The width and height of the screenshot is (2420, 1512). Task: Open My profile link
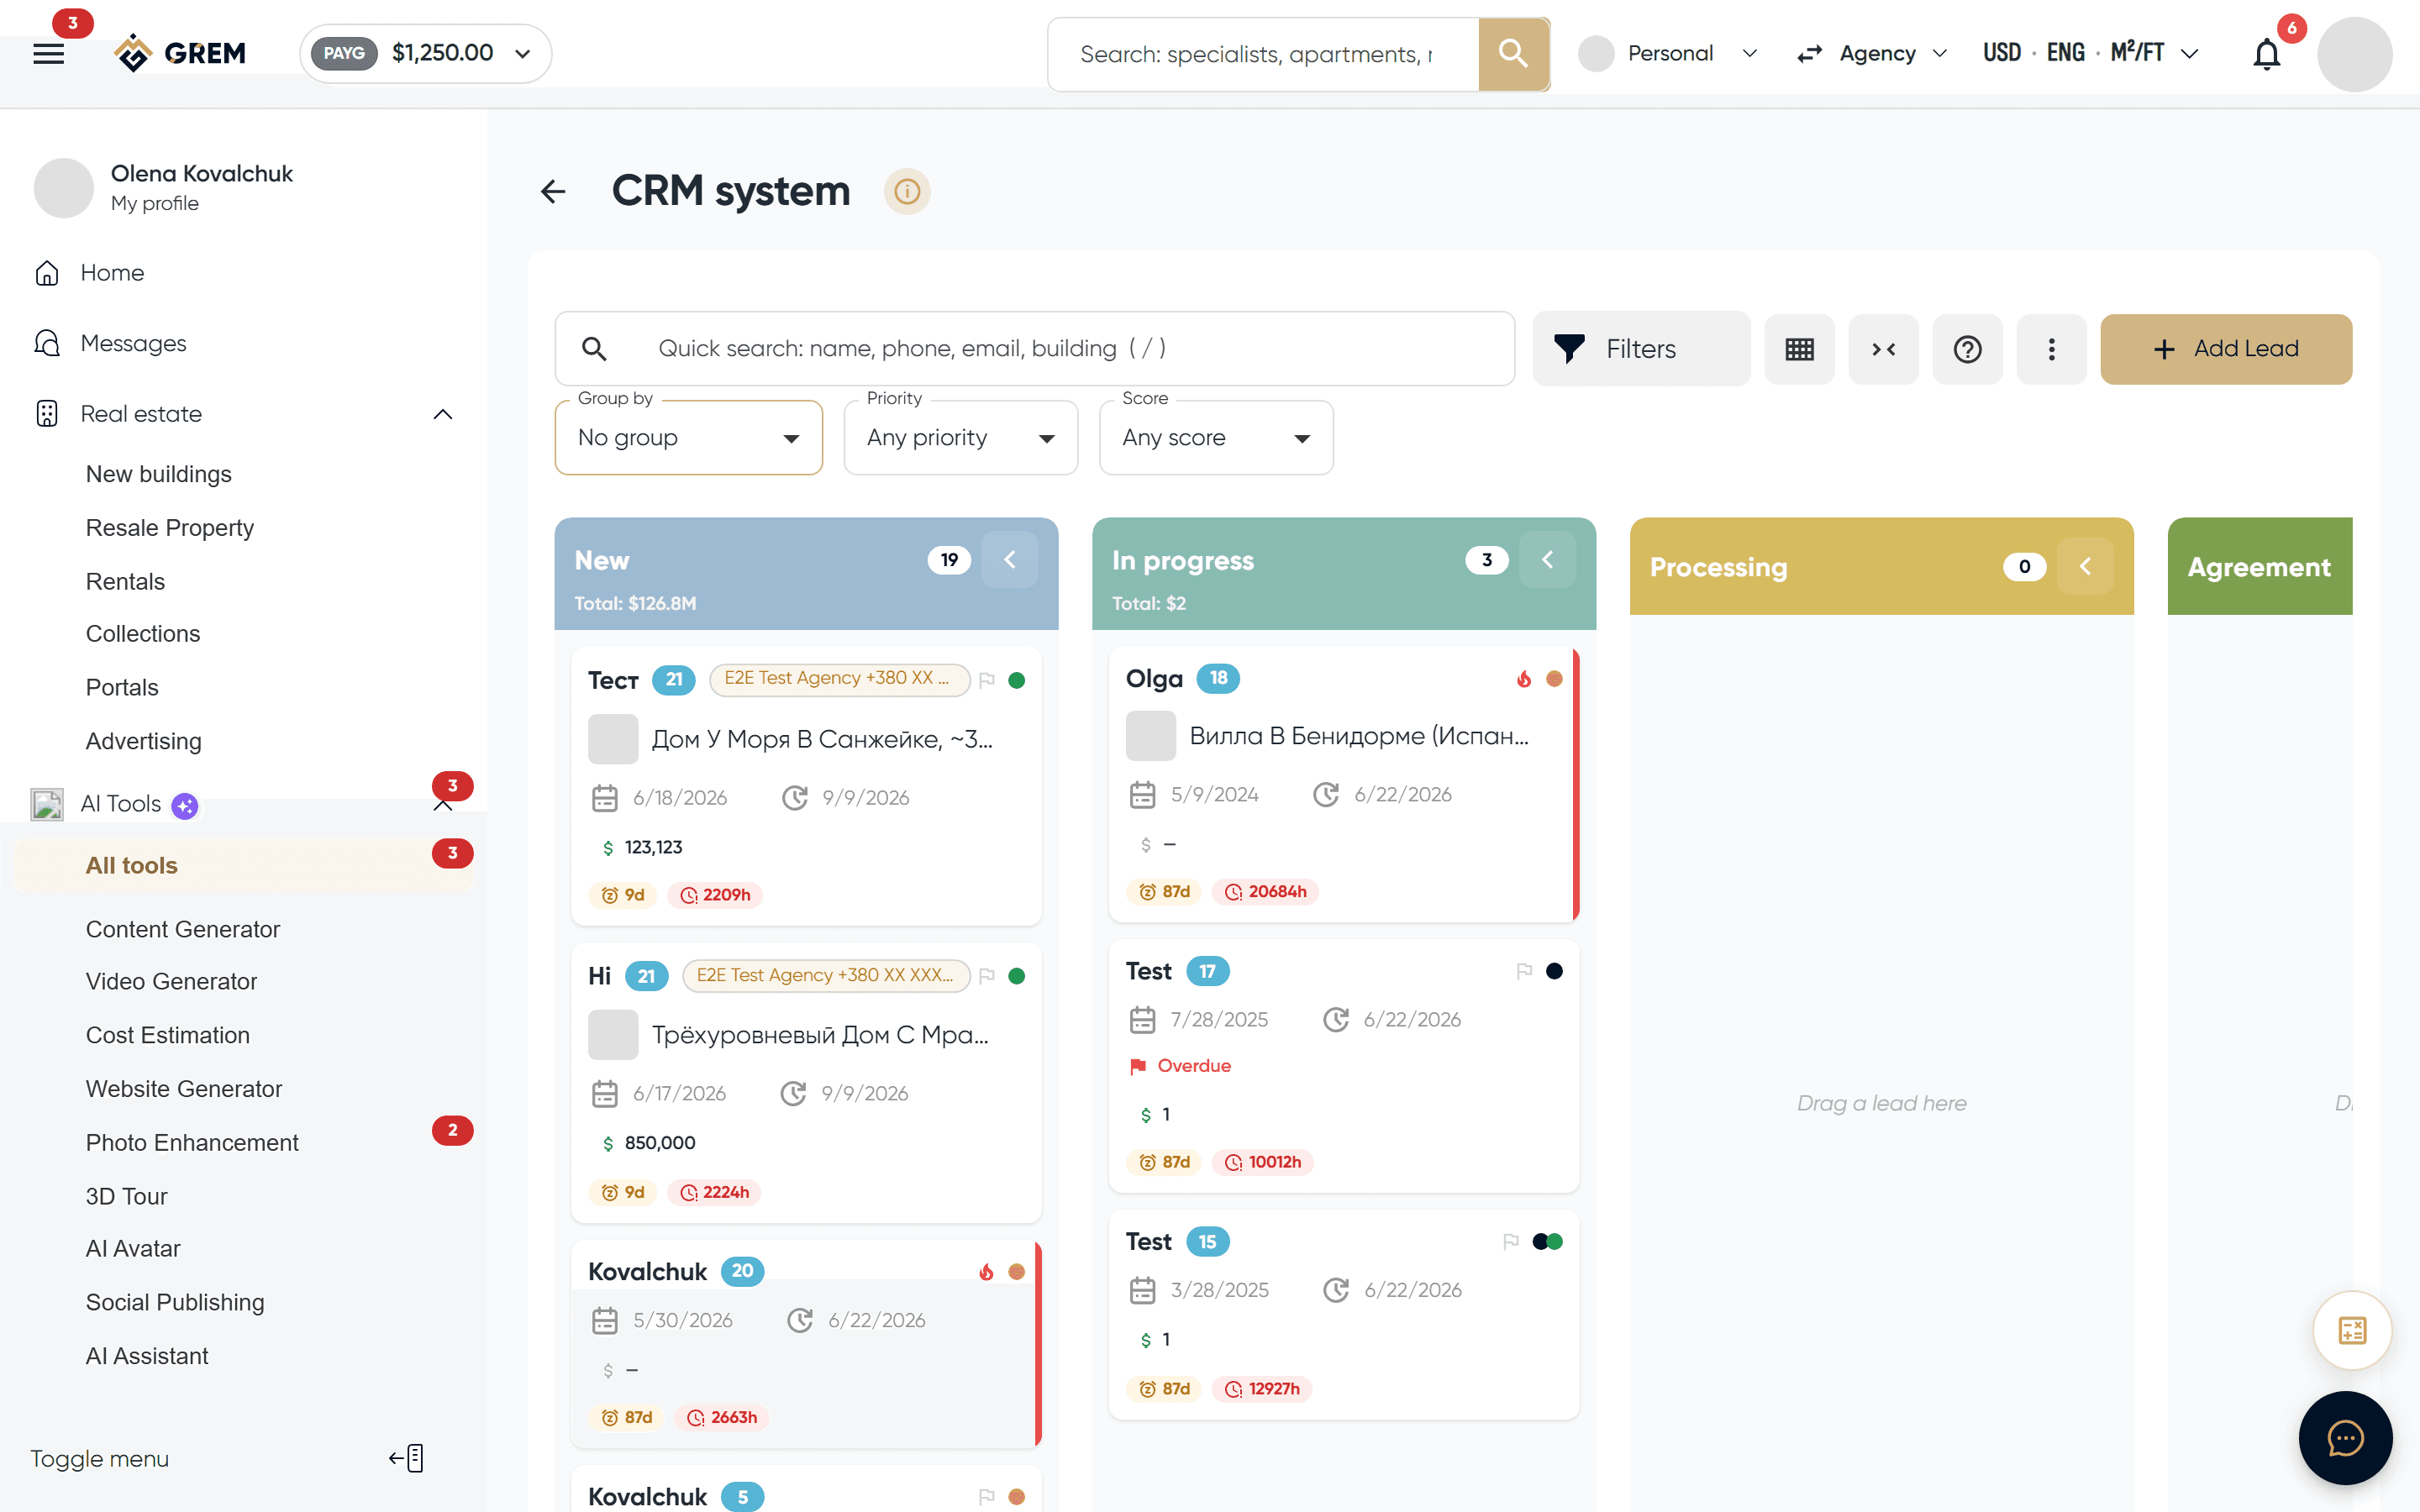pos(154,203)
